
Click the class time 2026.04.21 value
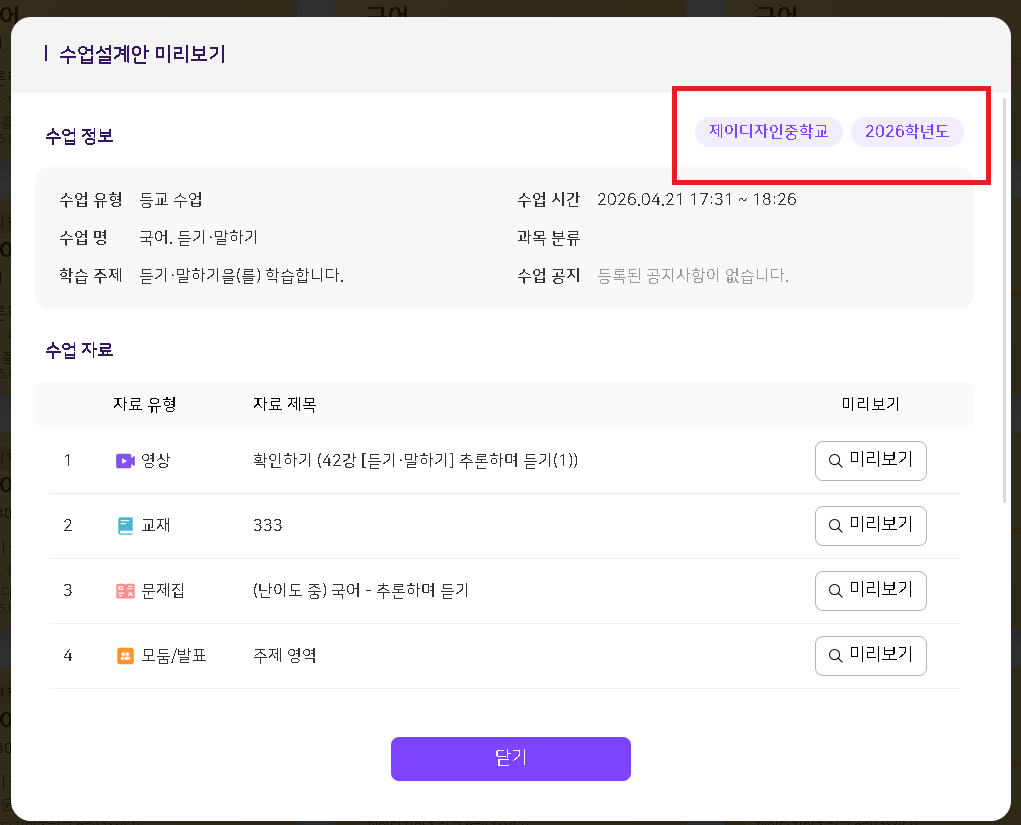(696, 200)
